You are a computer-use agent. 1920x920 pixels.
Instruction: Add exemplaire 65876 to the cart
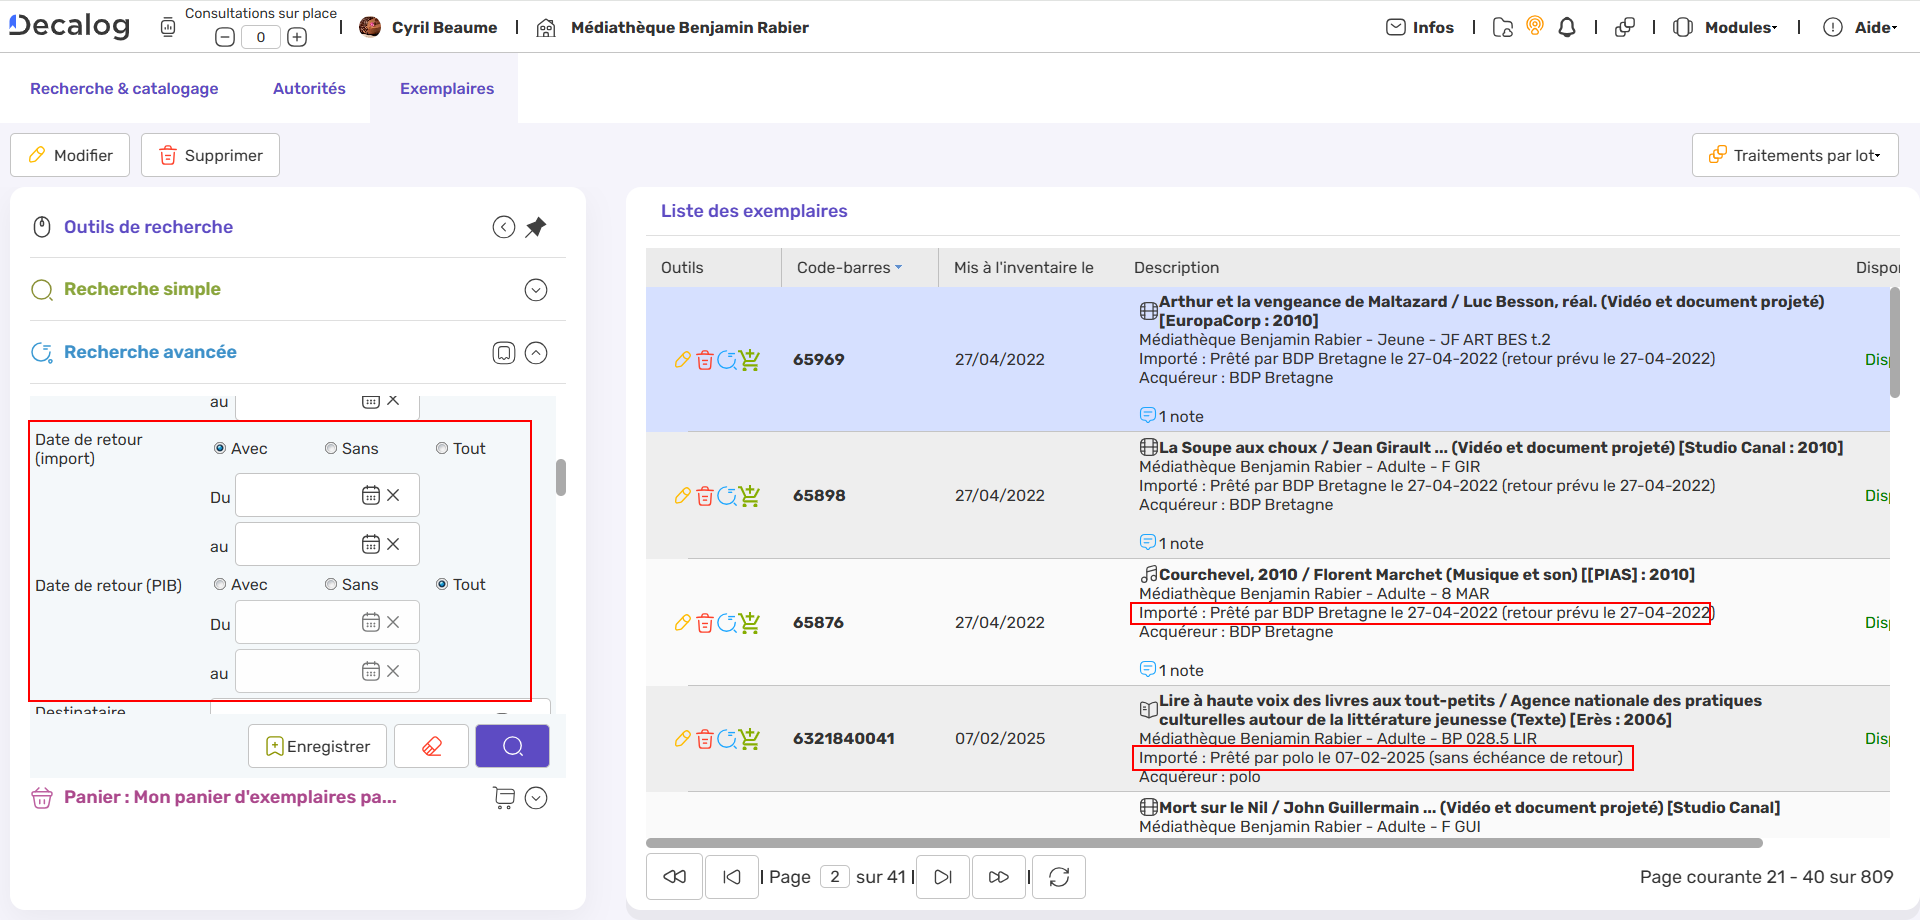pyautogui.click(x=751, y=622)
